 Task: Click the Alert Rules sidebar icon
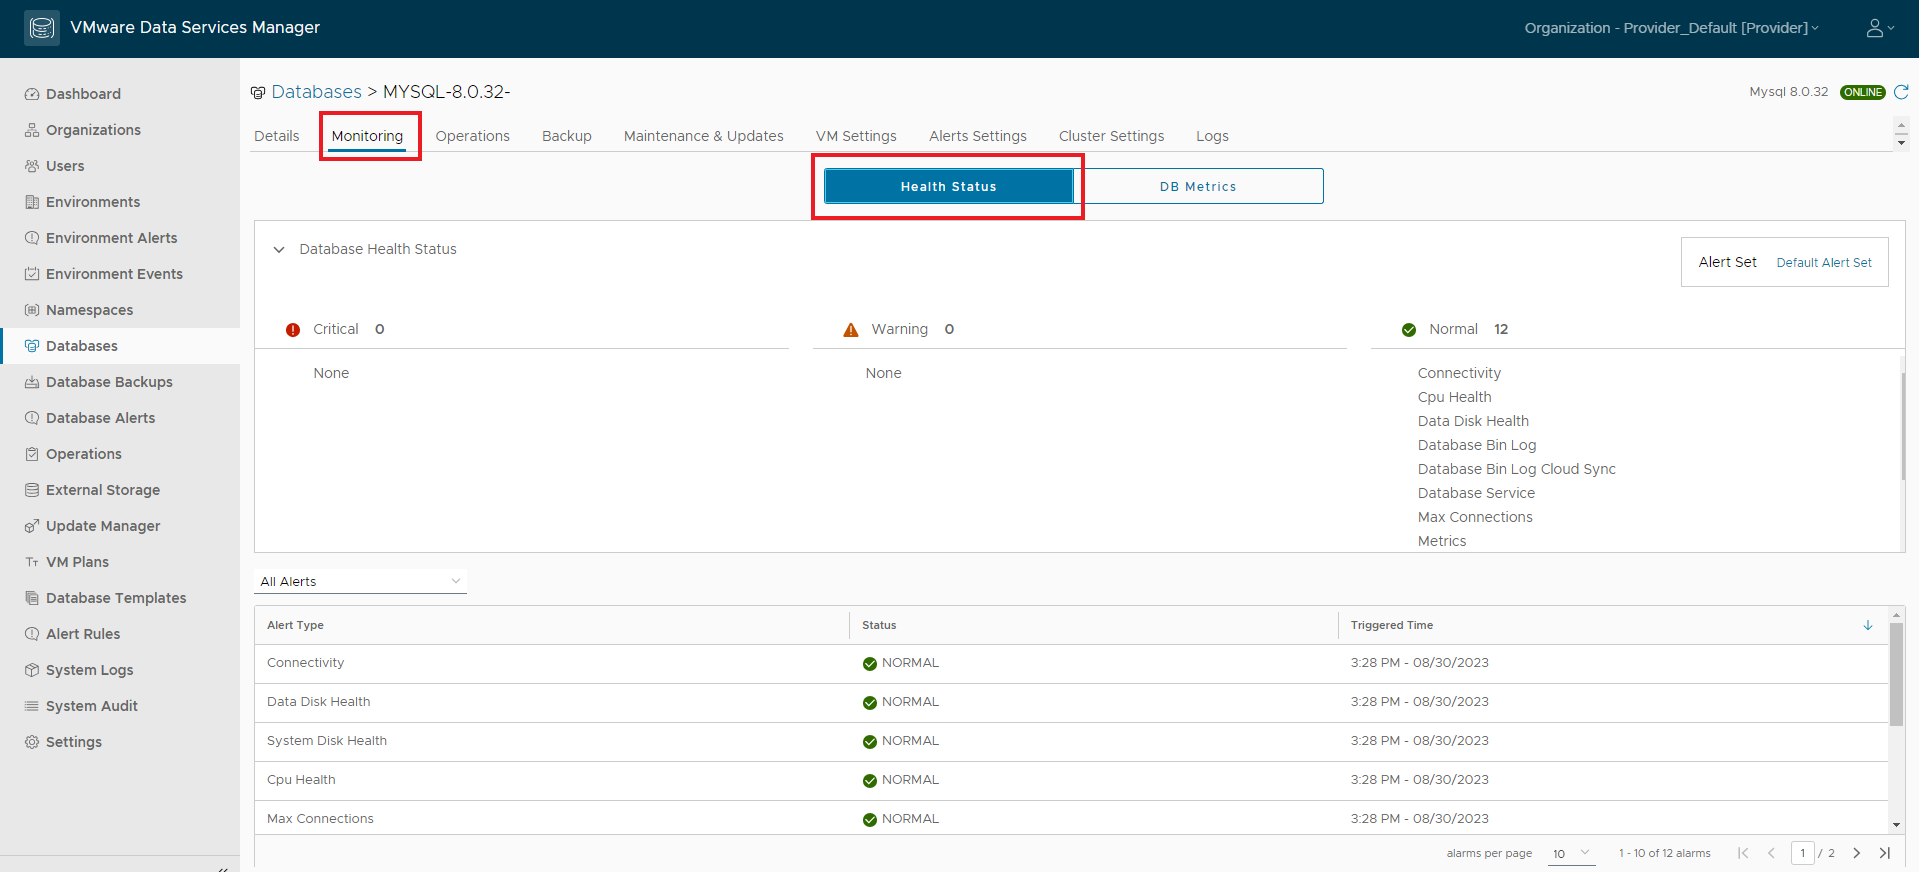(x=32, y=634)
